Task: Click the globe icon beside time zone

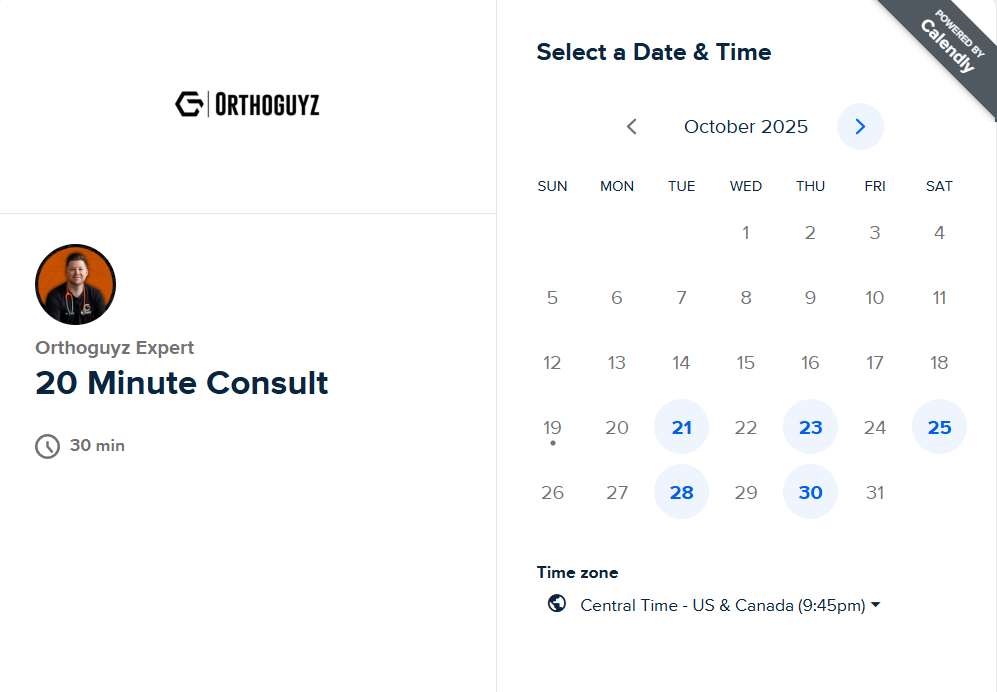Action: click(x=557, y=604)
